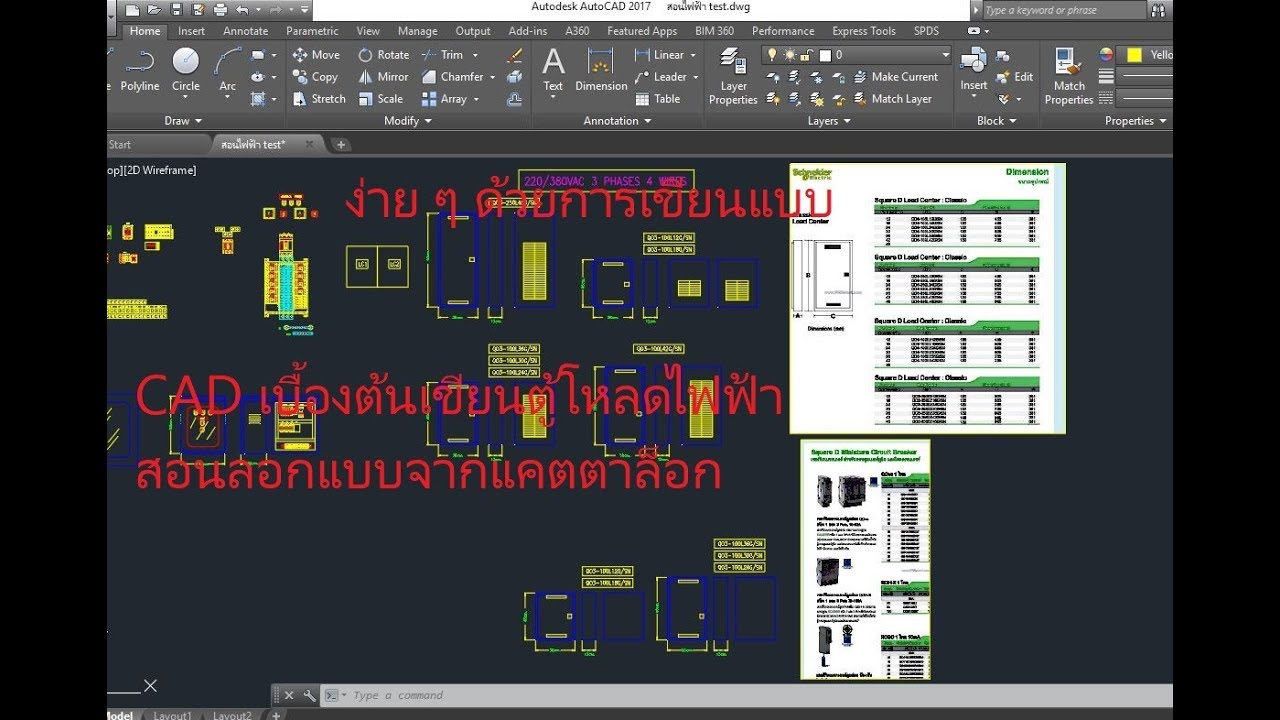Click the Insert block icon

pyautogui.click(x=974, y=69)
